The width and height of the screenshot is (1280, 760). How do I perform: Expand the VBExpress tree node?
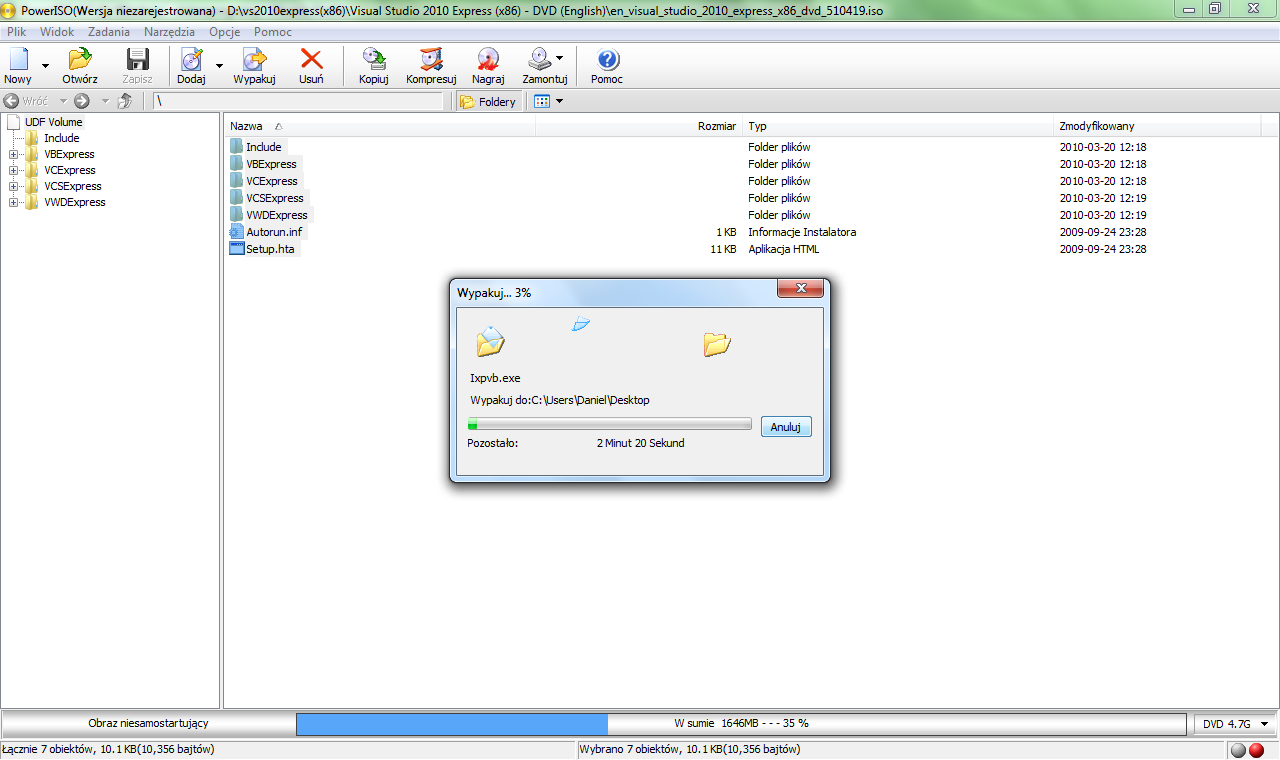[14, 155]
